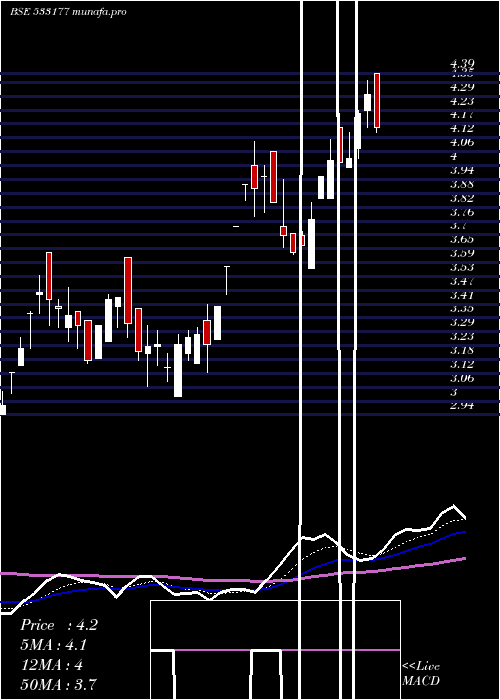Click the 3.82 price axis label
This screenshot has width=500, height=700.
462,198
